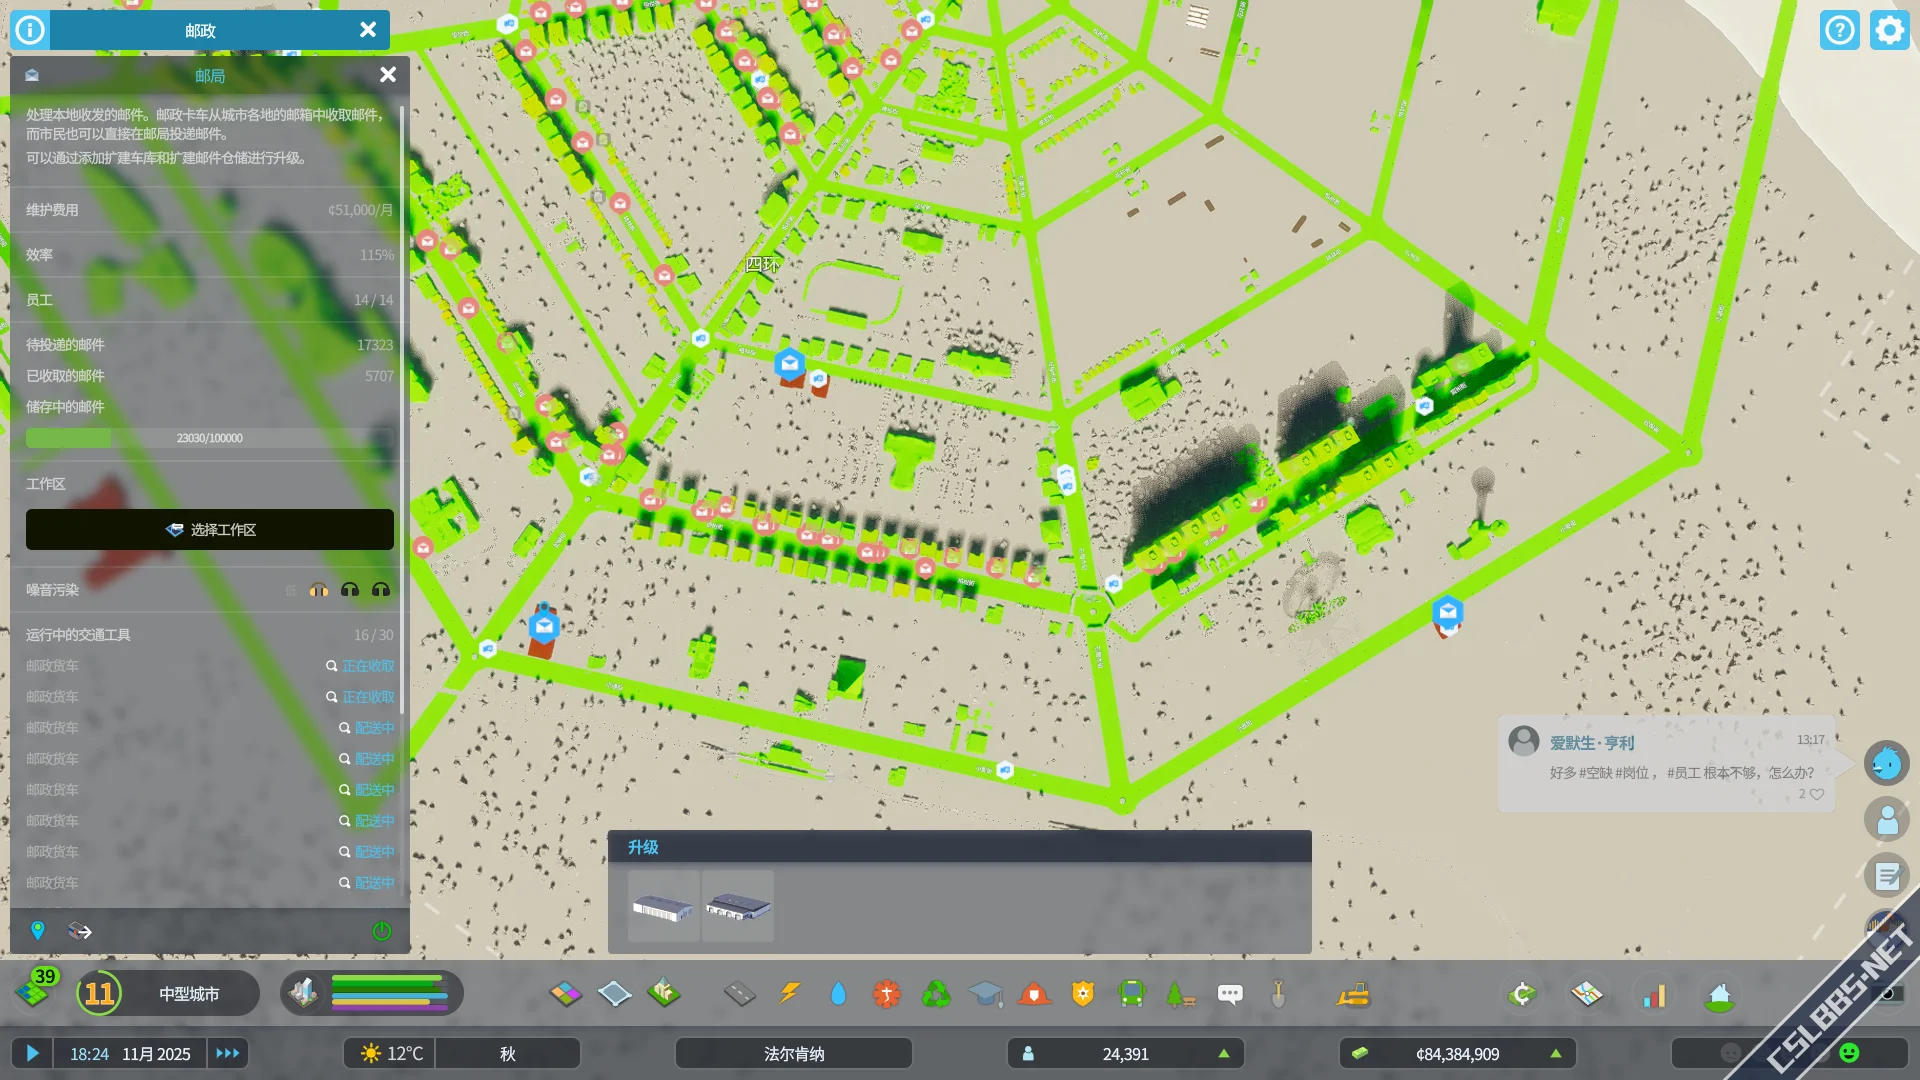The width and height of the screenshot is (1920, 1080).
Task: Open the Map Tiles panel icon
Action: tap(1587, 994)
